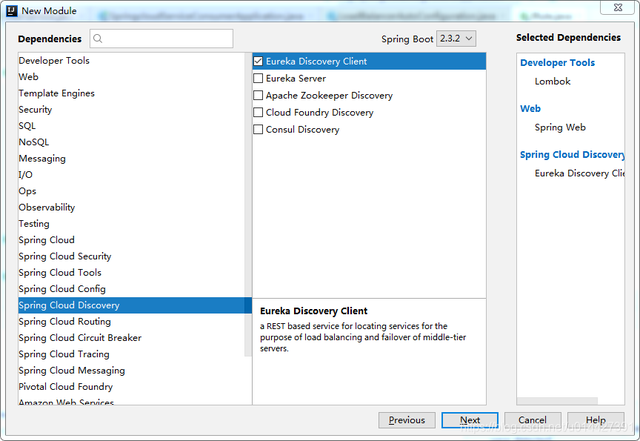Image resolution: width=640 pixels, height=441 pixels.
Task: Tick the Cloud Foundry Discovery checkbox
Action: tap(258, 112)
